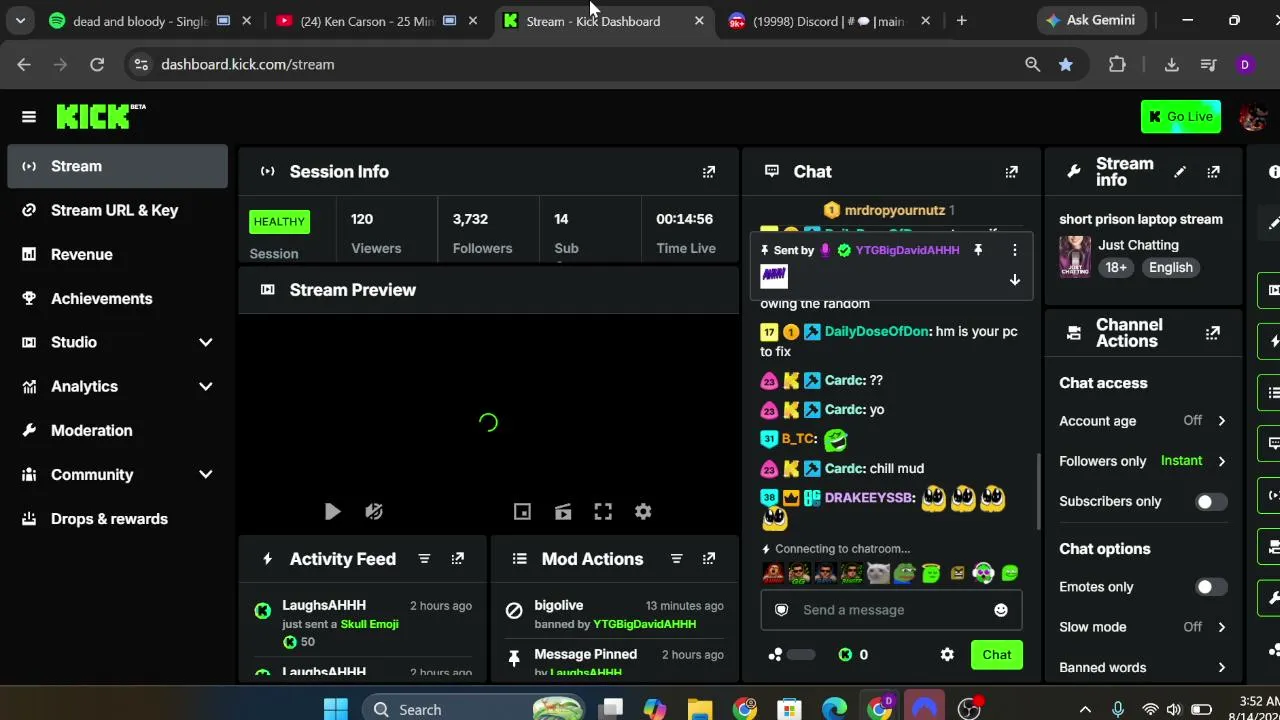
Task: Pop out the Mod Actions panel
Action: point(709,559)
